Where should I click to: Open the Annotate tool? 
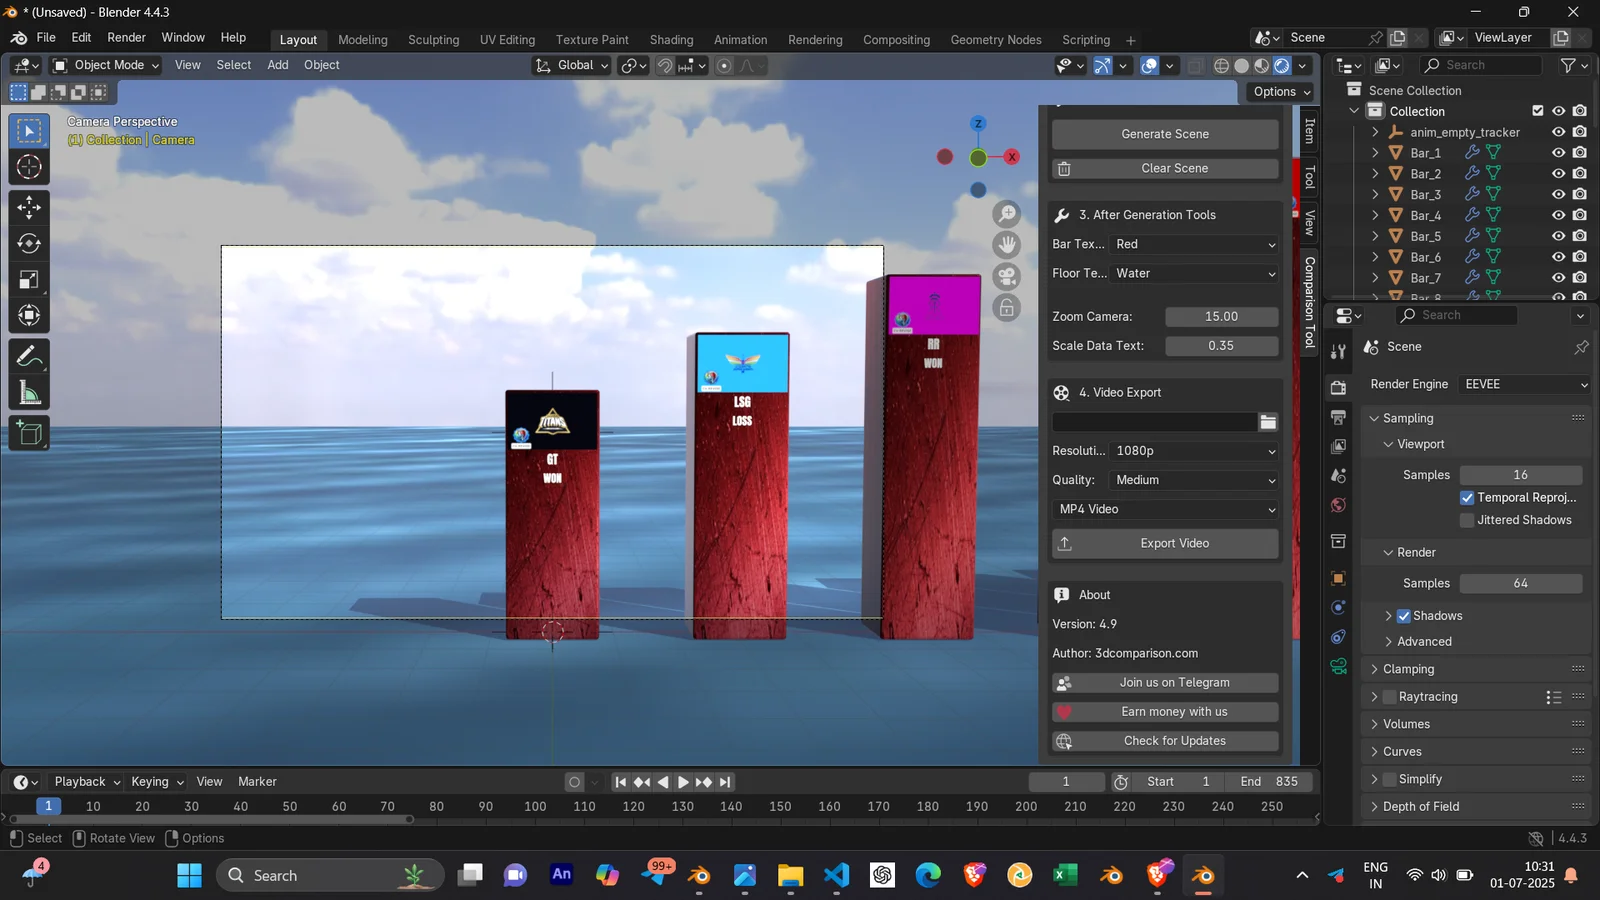click(x=28, y=355)
